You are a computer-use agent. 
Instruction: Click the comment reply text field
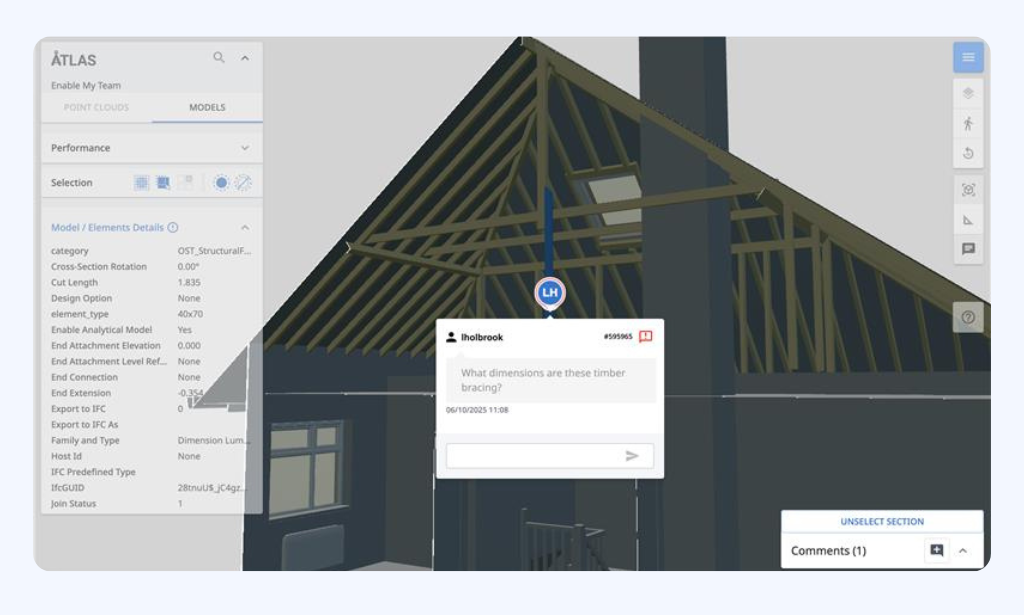pos(535,456)
